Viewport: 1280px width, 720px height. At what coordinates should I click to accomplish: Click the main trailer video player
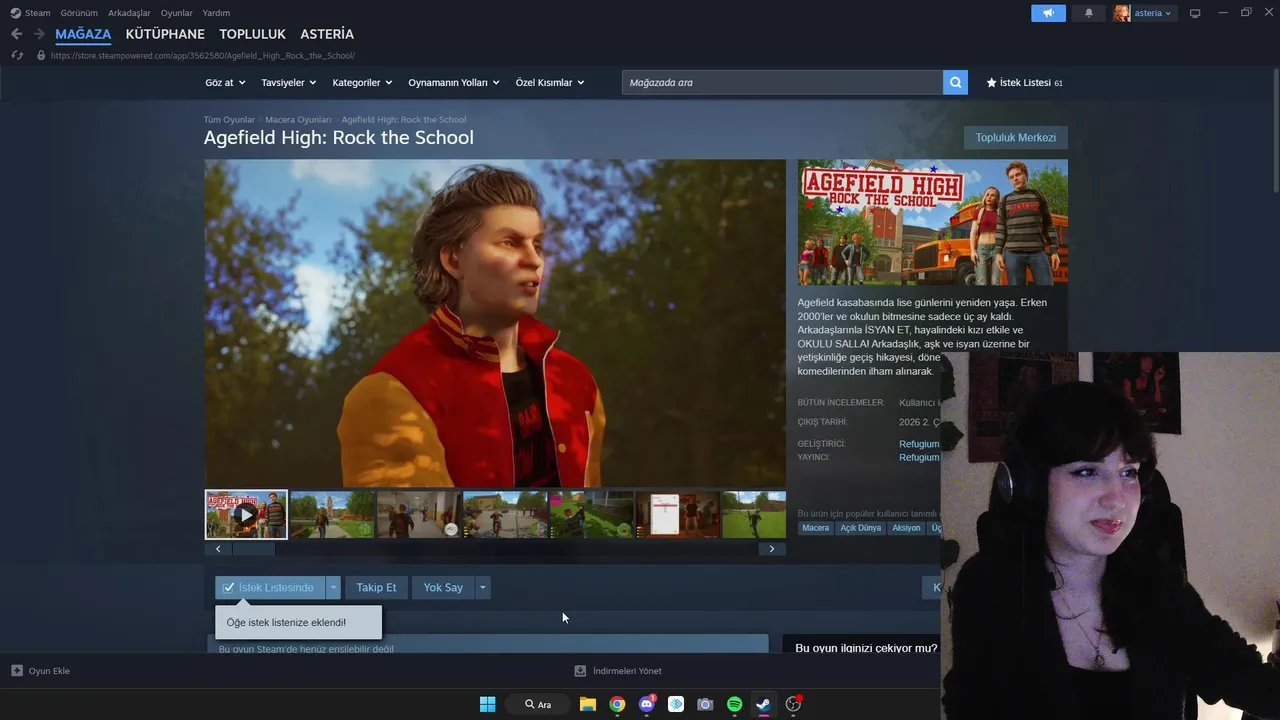[495, 323]
